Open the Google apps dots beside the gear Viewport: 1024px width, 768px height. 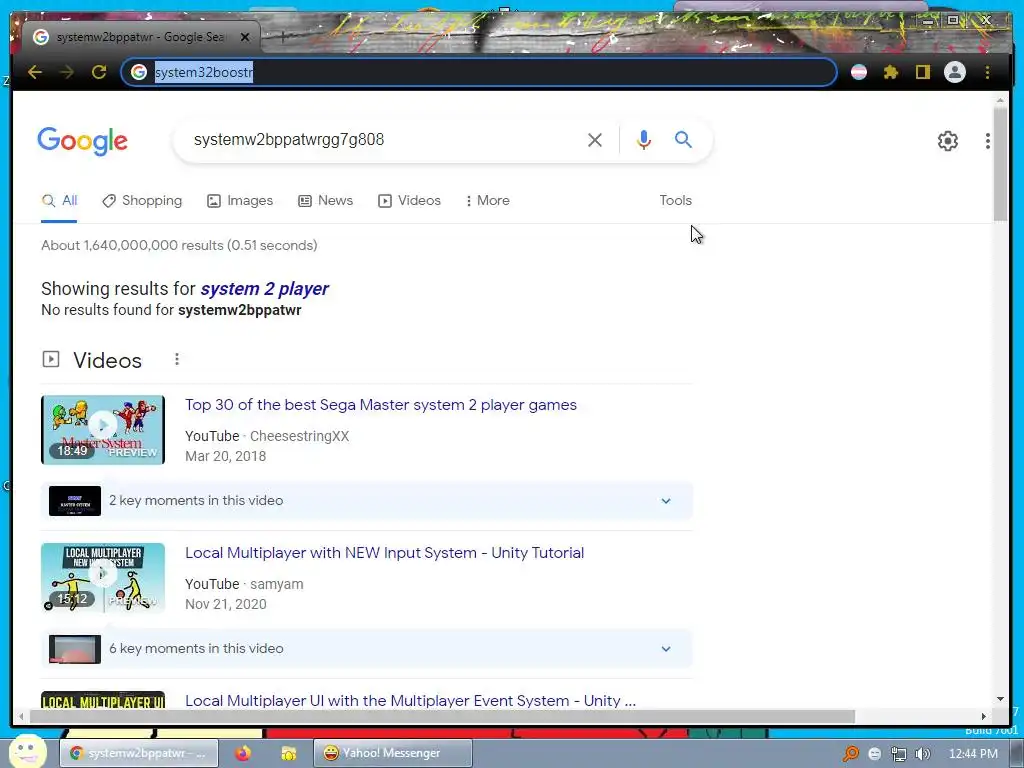[x=987, y=140]
